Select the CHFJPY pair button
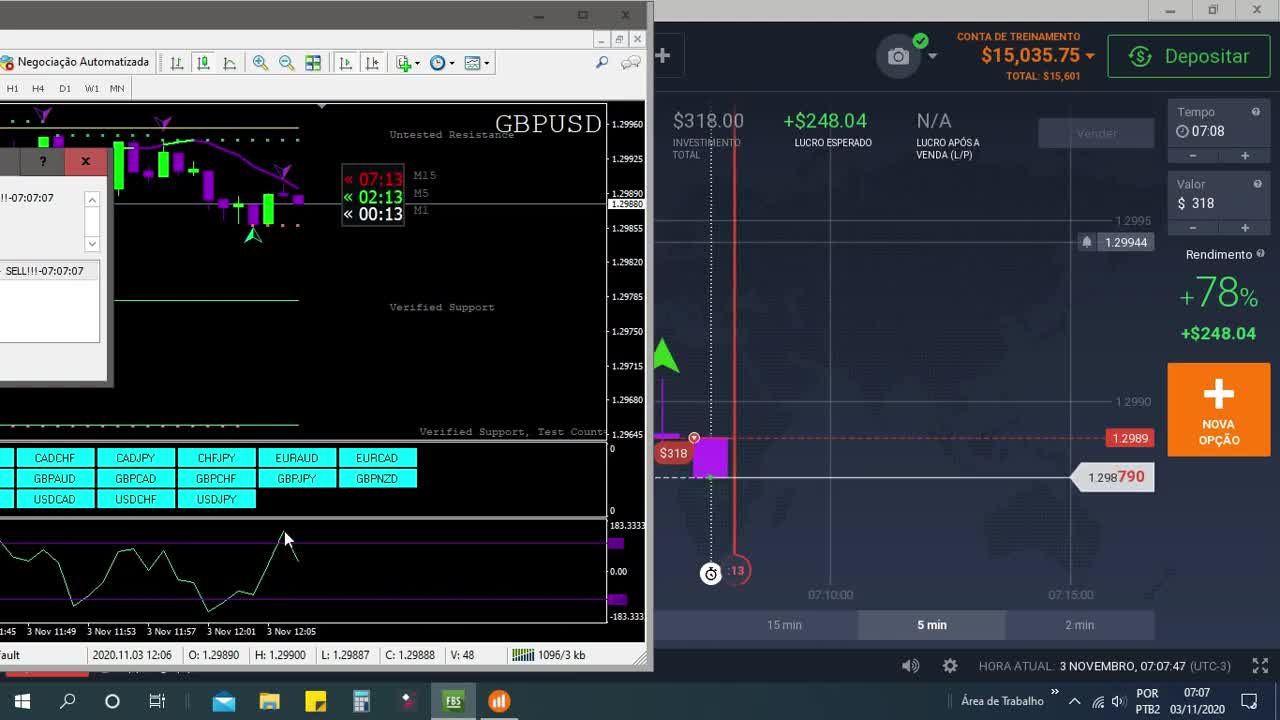Screen dimensions: 1280x720 click(x=216, y=458)
